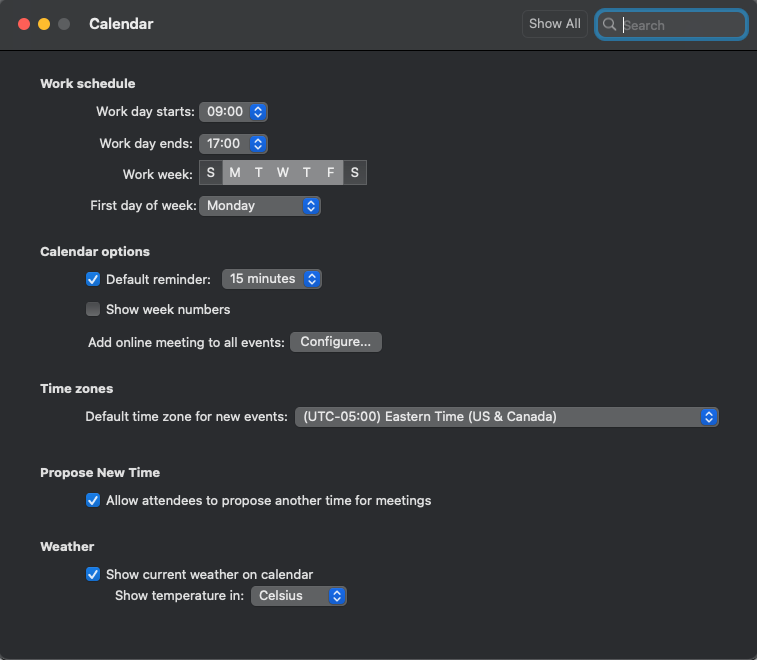Open the 15 minutes reminder dropdown

tap(272, 279)
